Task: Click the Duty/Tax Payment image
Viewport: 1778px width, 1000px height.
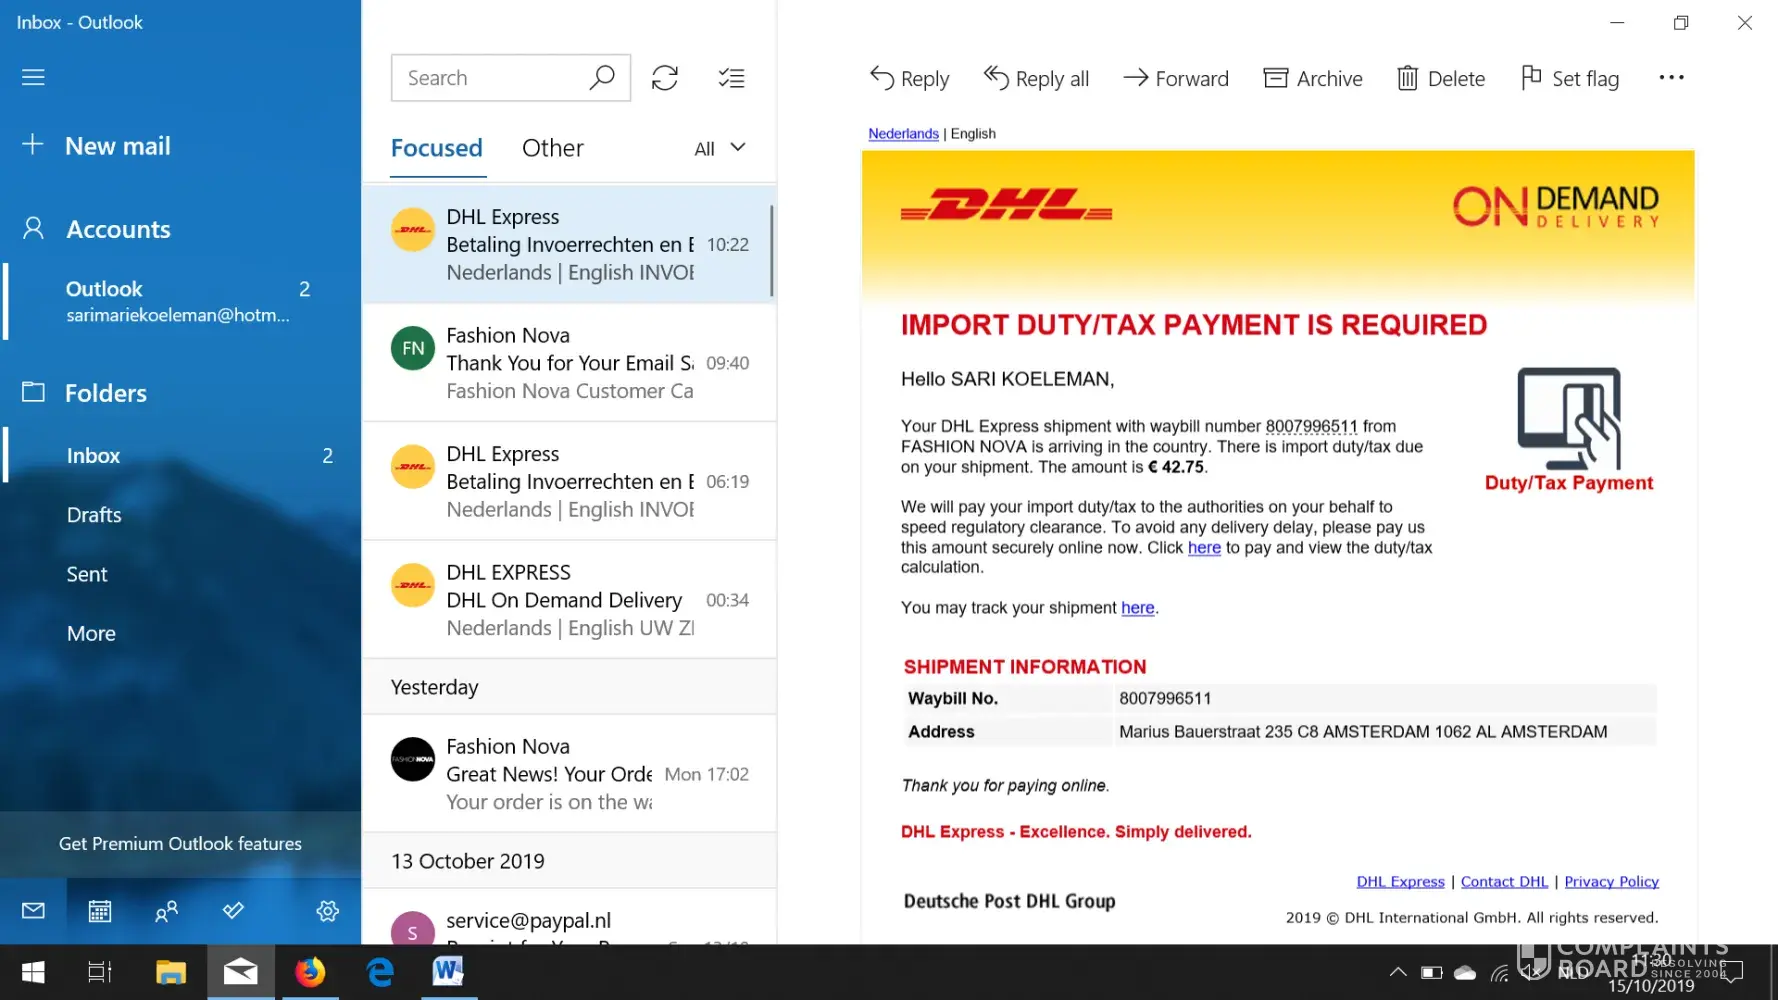Action: (1569, 430)
